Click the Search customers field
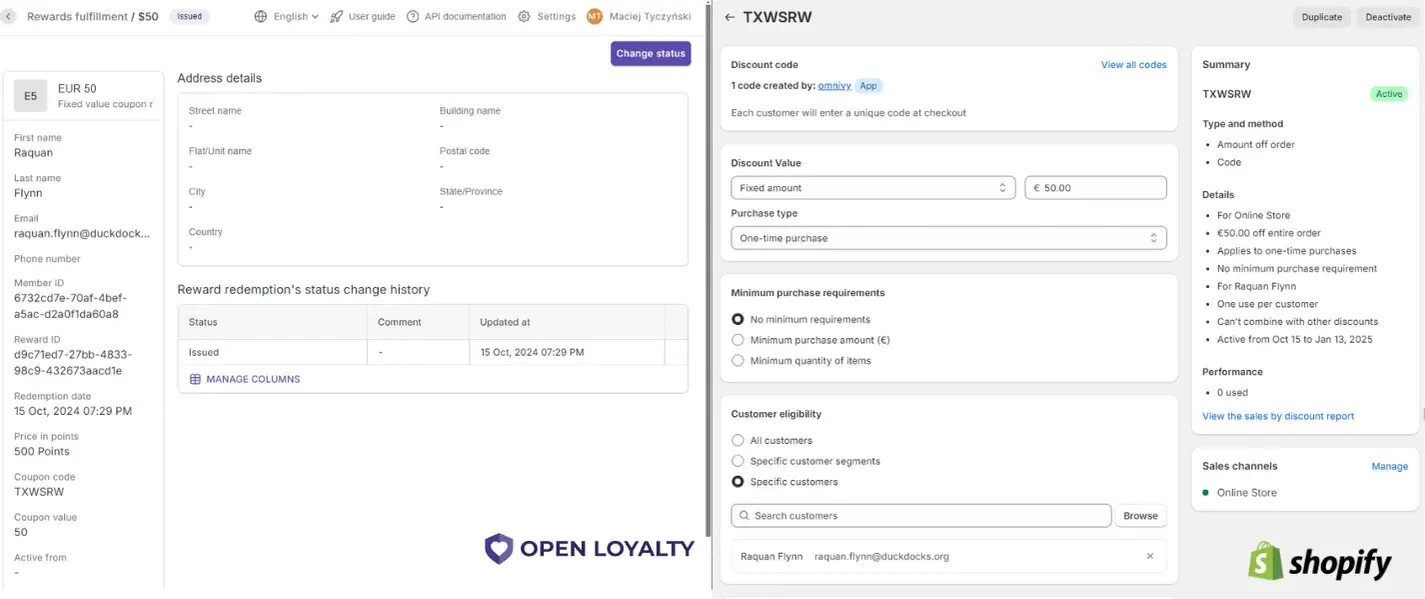1425x599 pixels. coord(920,516)
